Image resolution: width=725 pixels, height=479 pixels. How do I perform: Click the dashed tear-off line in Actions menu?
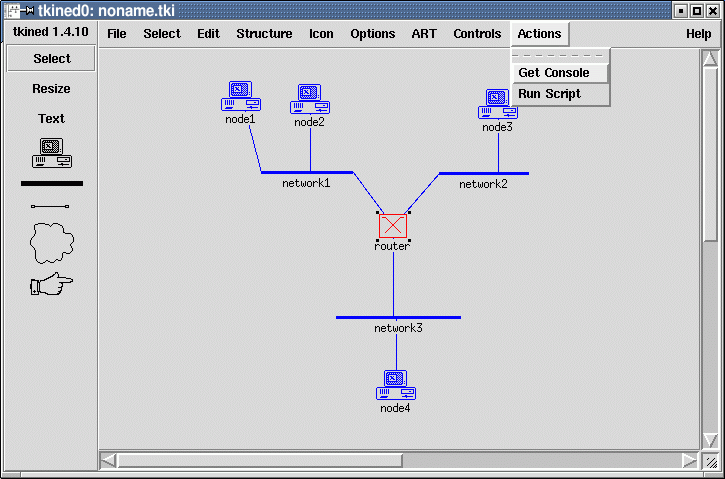[560, 56]
